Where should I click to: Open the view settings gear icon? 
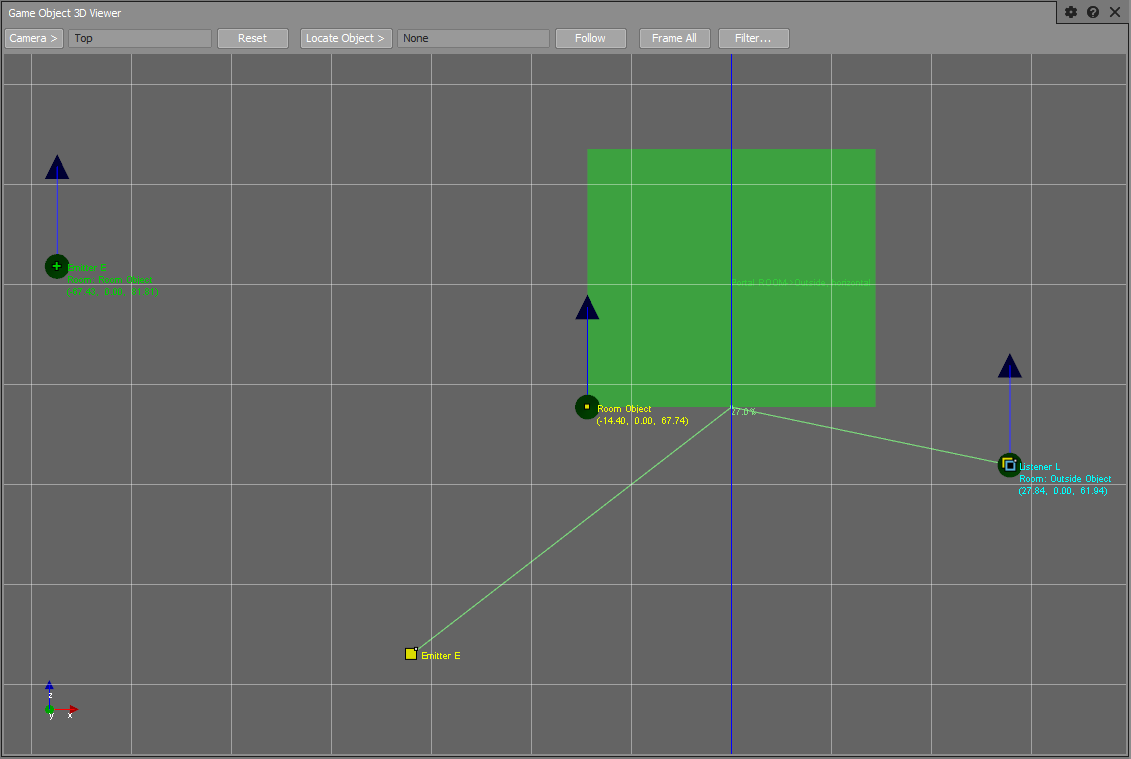(x=1071, y=12)
